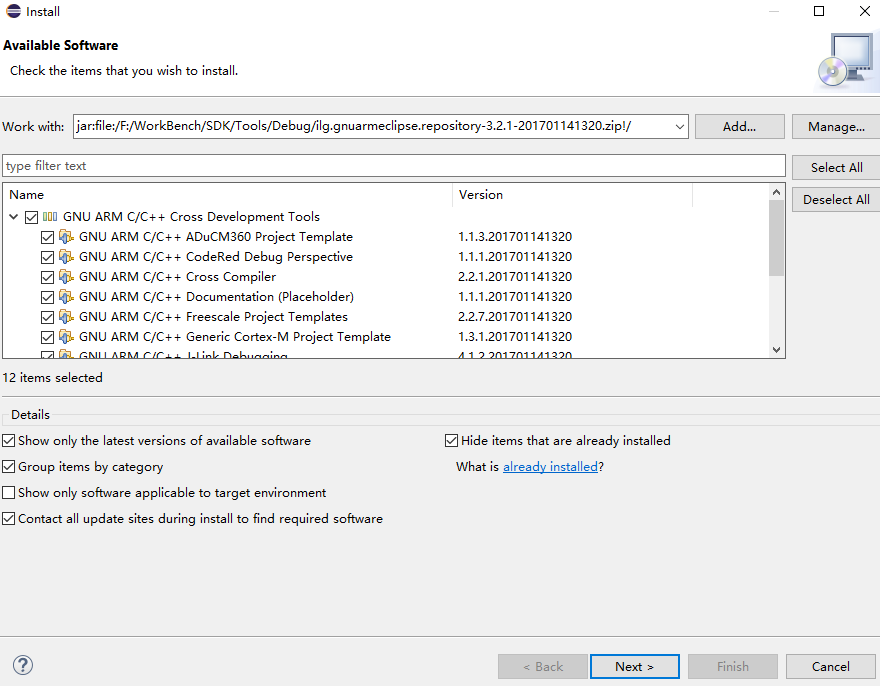Click Select All button
Screen dimensions: 880x686
pyautogui.click(x=836, y=167)
